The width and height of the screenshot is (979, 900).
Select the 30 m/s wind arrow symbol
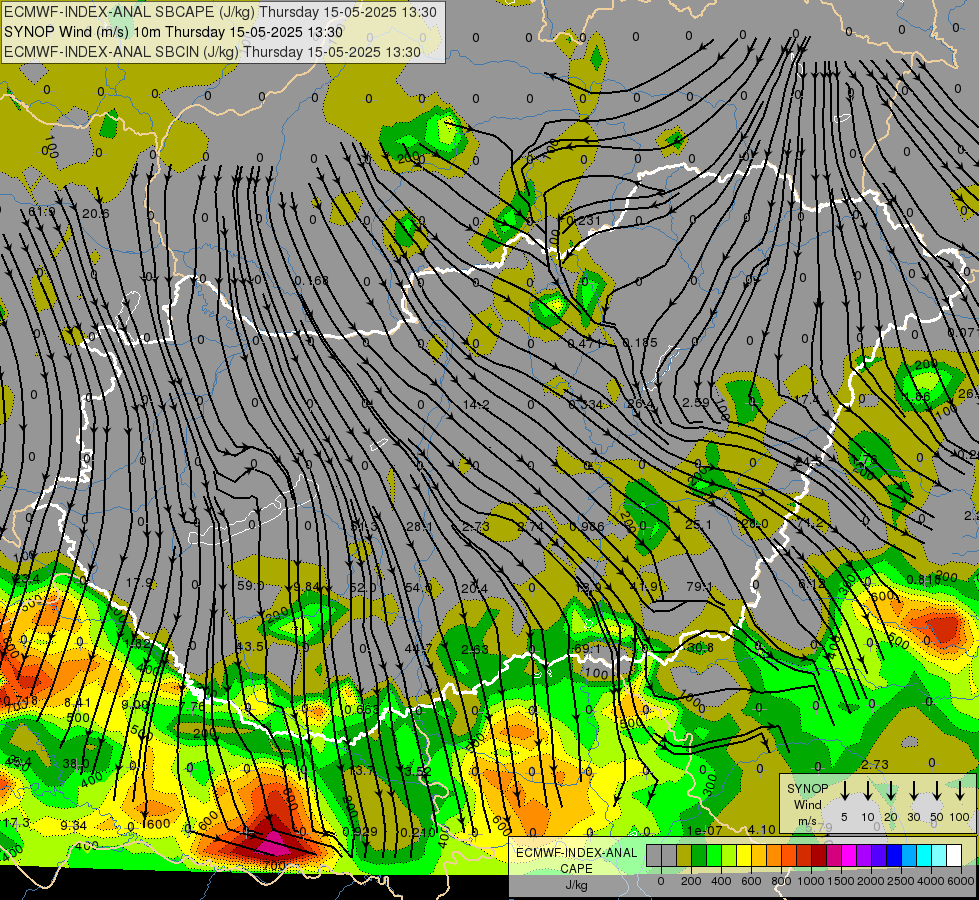(913, 791)
